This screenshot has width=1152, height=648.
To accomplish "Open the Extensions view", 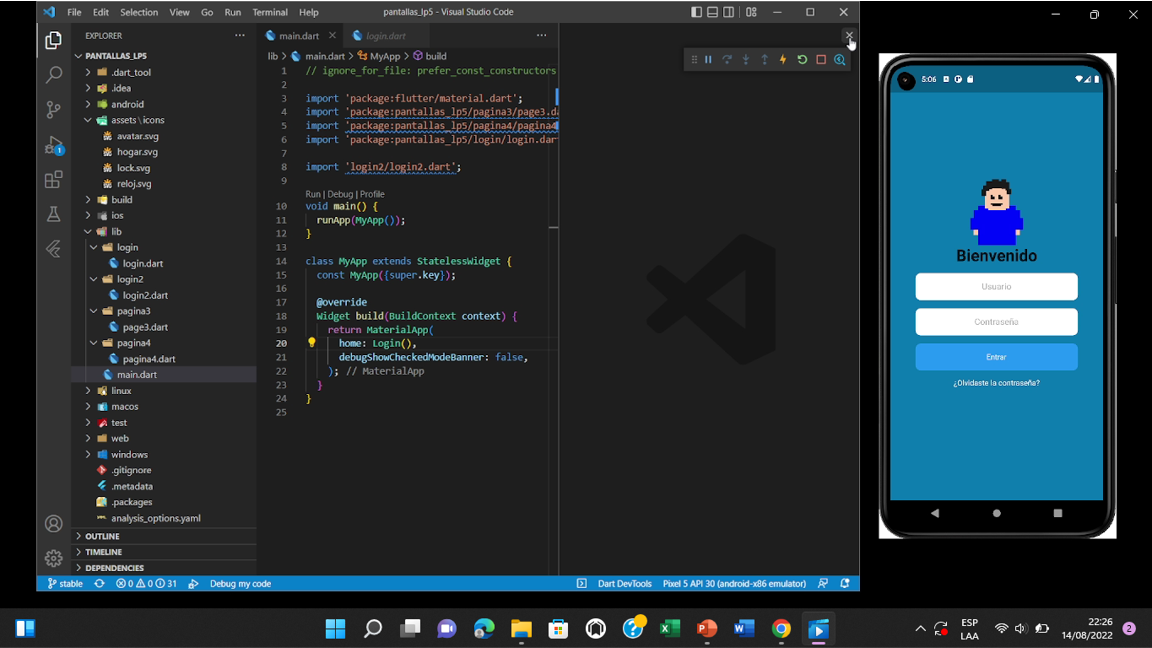I will point(53,179).
